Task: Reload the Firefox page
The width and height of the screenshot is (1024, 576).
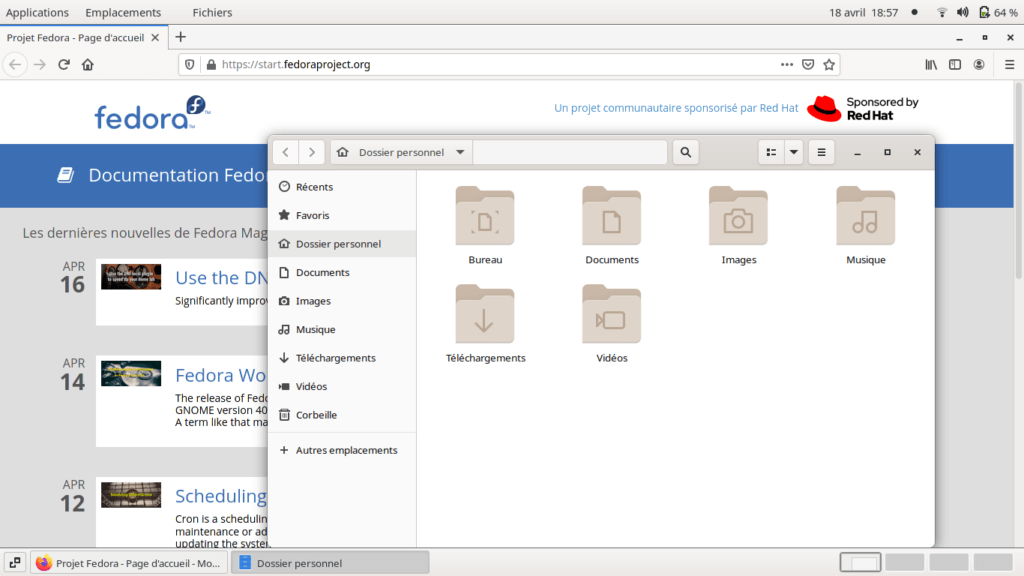Action: (x=64, y=65)
